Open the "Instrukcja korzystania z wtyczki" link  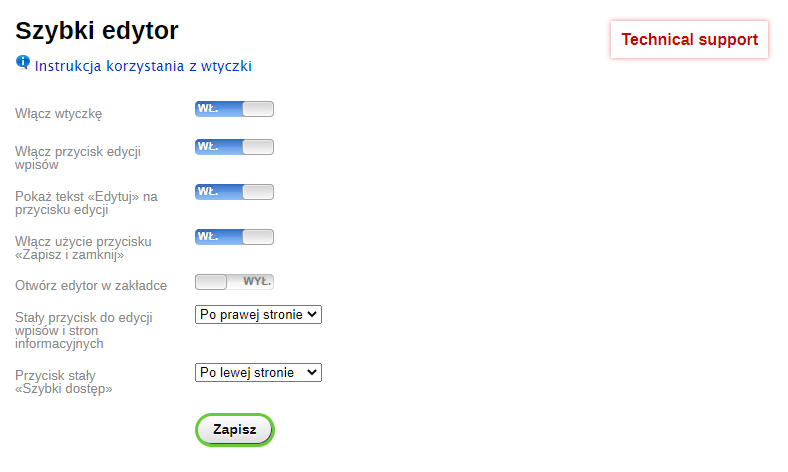143,66
